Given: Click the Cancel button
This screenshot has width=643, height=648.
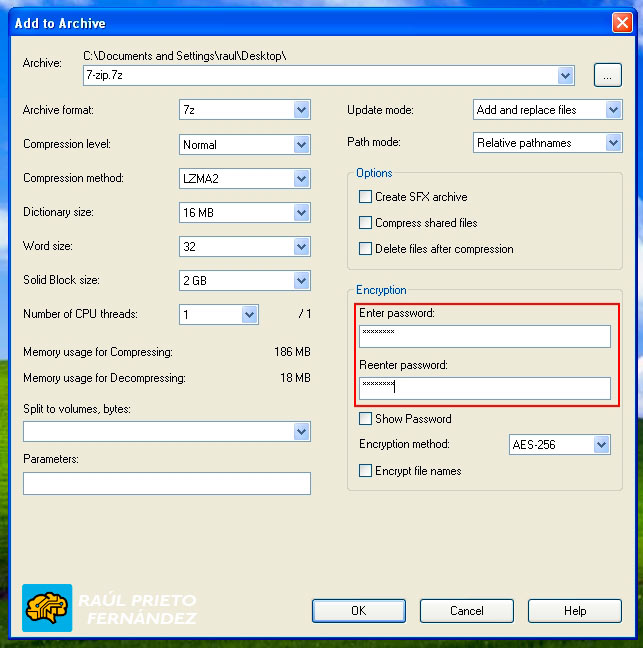Looking at the screenshot, I should click(x=466, y=611).
